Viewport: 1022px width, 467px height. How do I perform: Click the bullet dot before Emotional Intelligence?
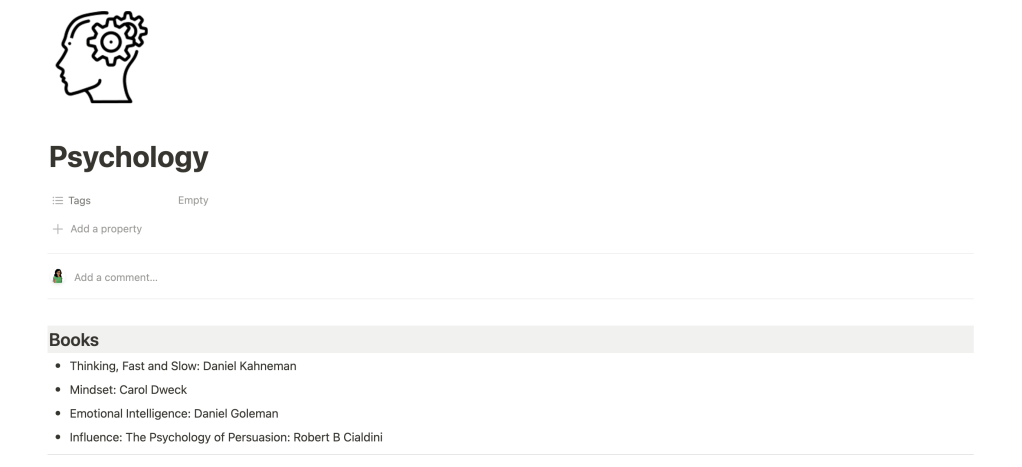(x=59, y=414)
